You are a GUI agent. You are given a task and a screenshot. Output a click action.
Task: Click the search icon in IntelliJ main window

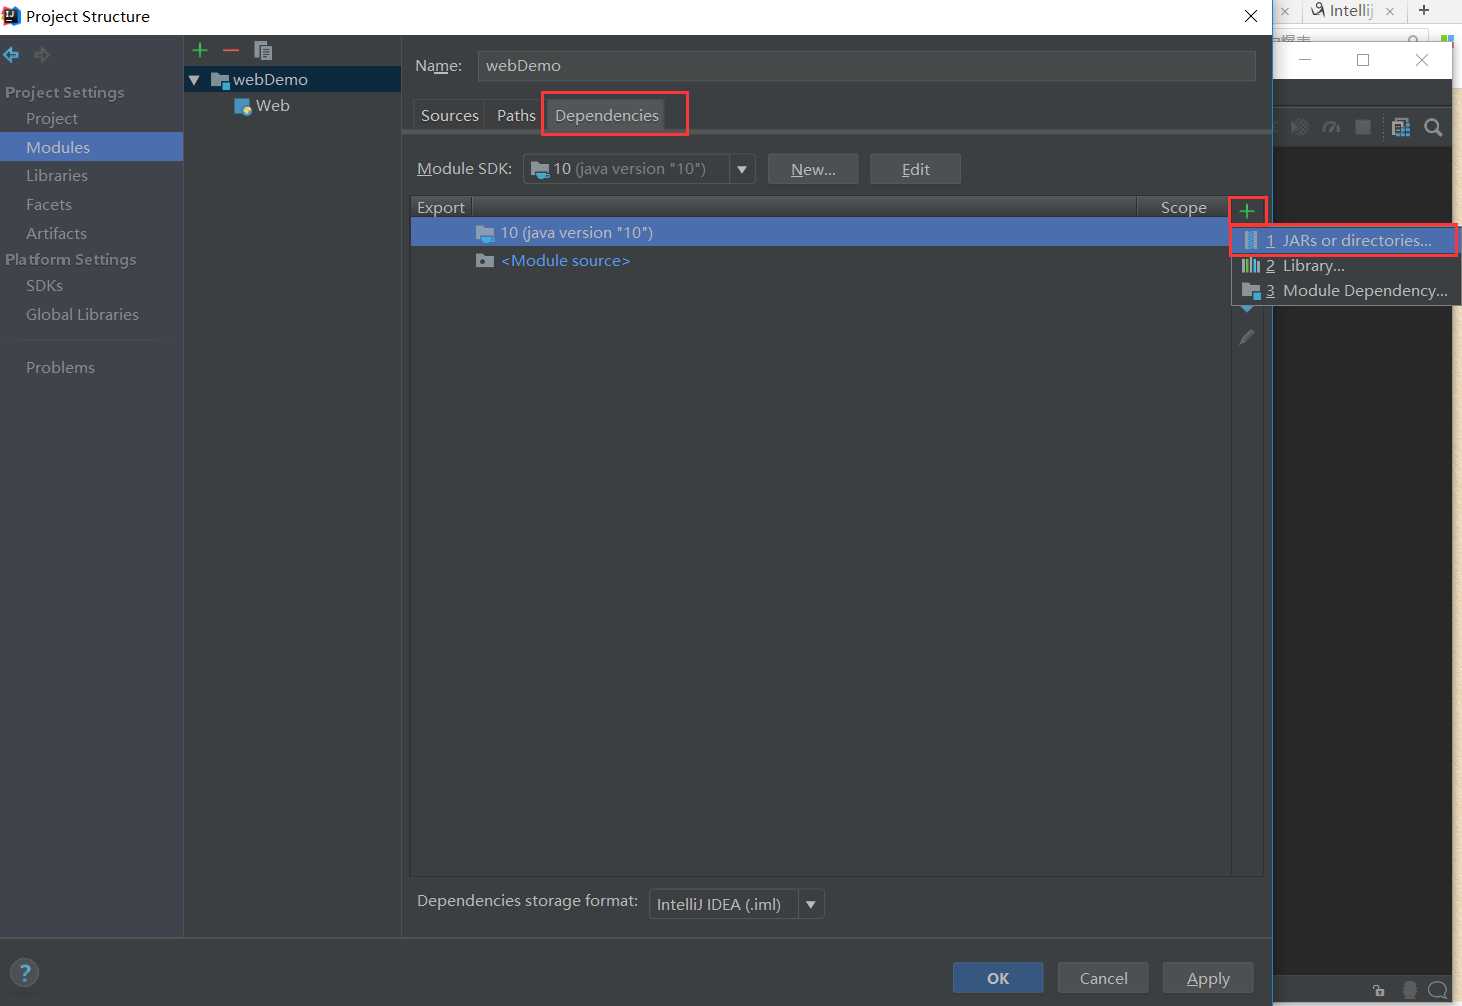(1433, 127)
